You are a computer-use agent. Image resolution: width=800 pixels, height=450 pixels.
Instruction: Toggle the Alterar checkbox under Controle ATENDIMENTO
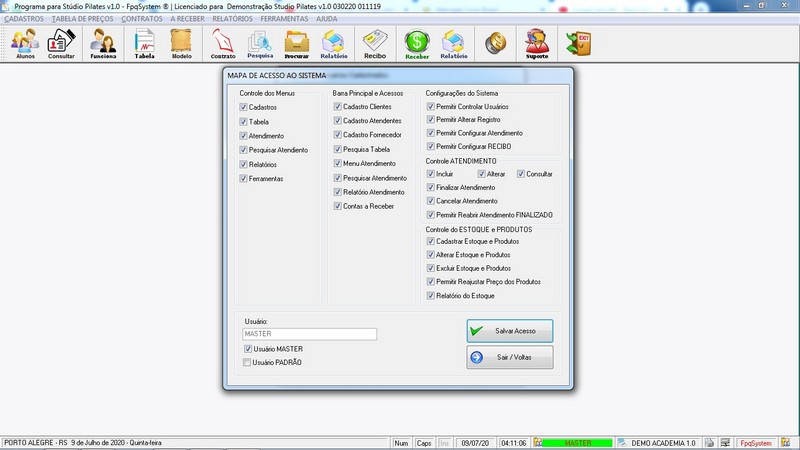click(x=481, y=173)
